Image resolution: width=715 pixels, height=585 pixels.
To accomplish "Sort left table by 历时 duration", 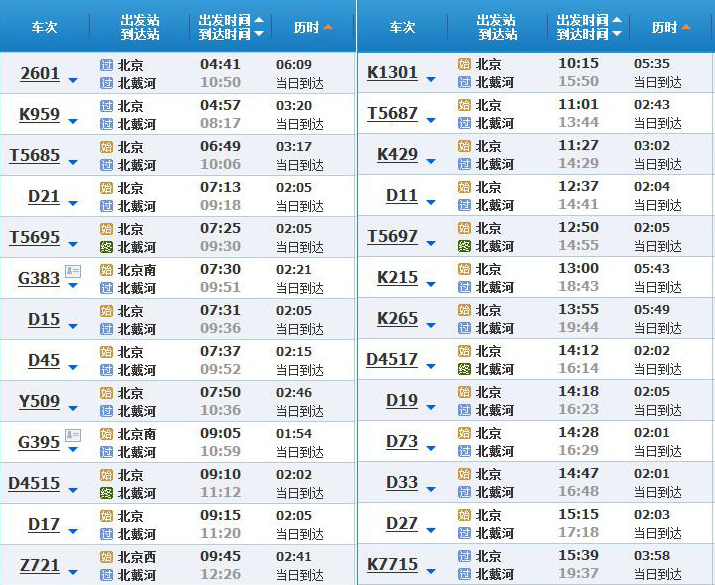I will point(312,27).
